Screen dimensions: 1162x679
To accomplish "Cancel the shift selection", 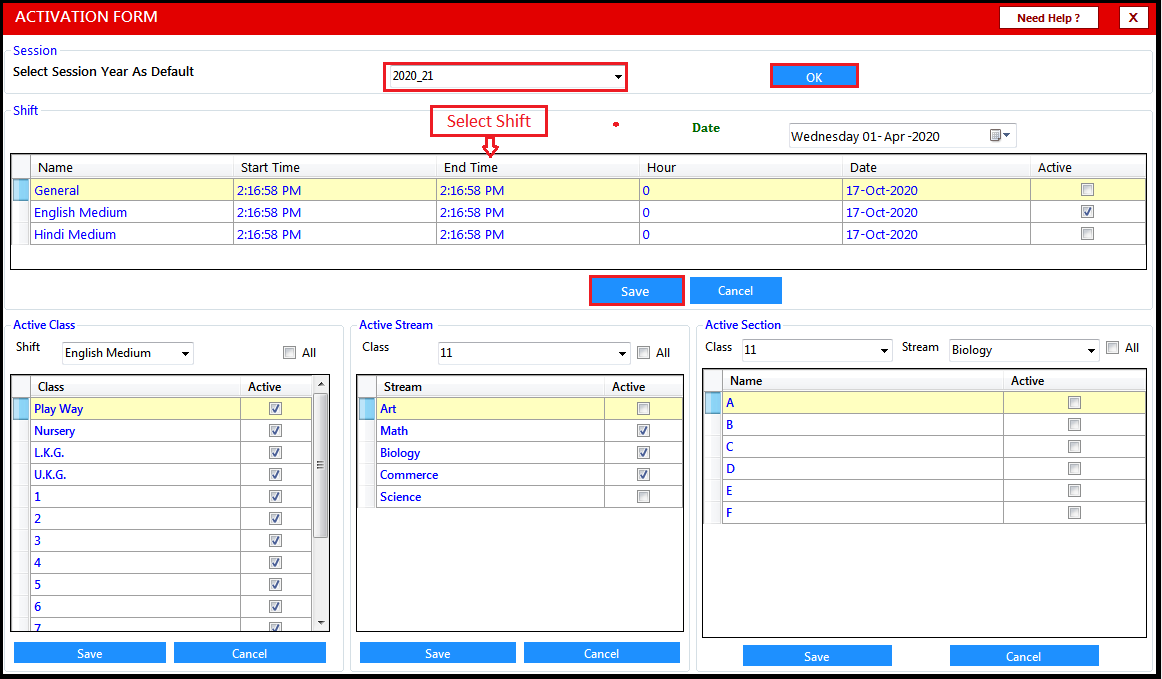I will tap(735, 291).
